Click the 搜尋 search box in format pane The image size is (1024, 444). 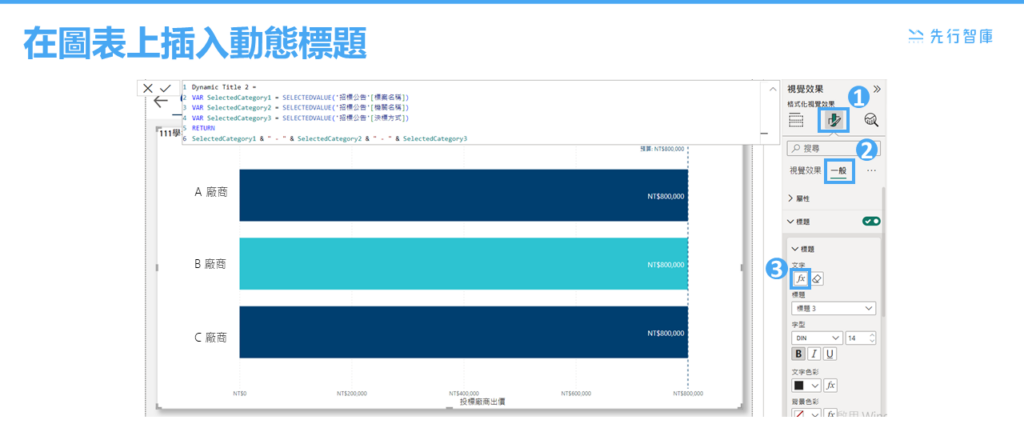click(x=833, y=149)
